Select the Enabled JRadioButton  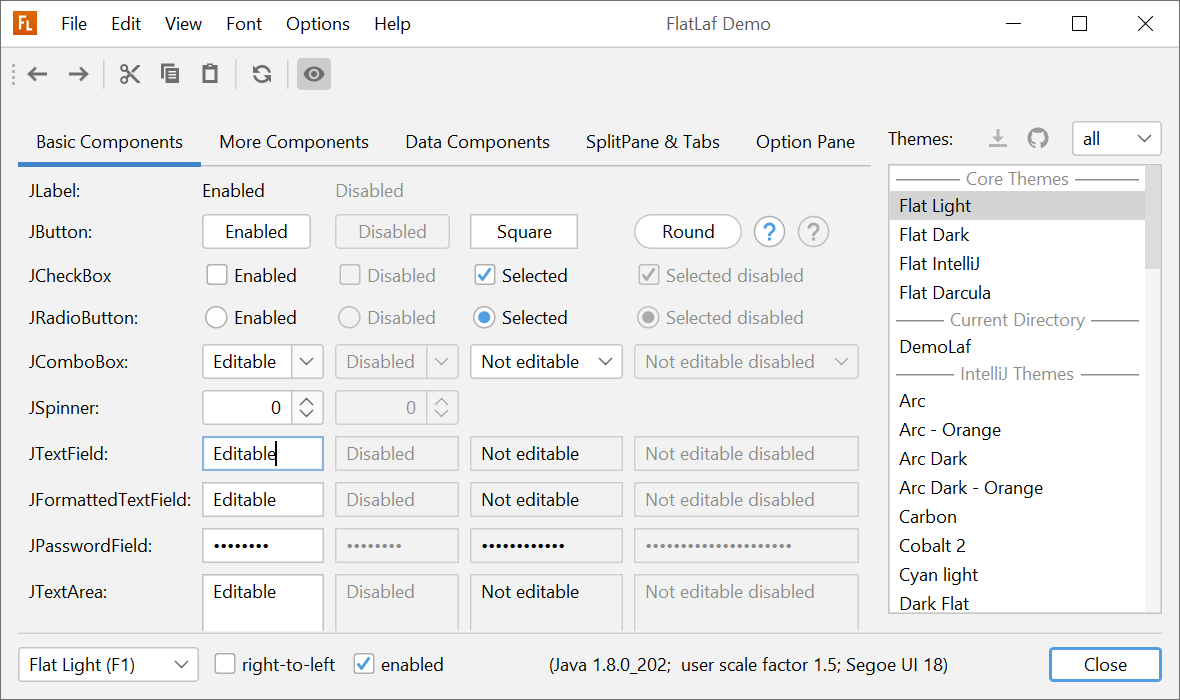(216, 318)
